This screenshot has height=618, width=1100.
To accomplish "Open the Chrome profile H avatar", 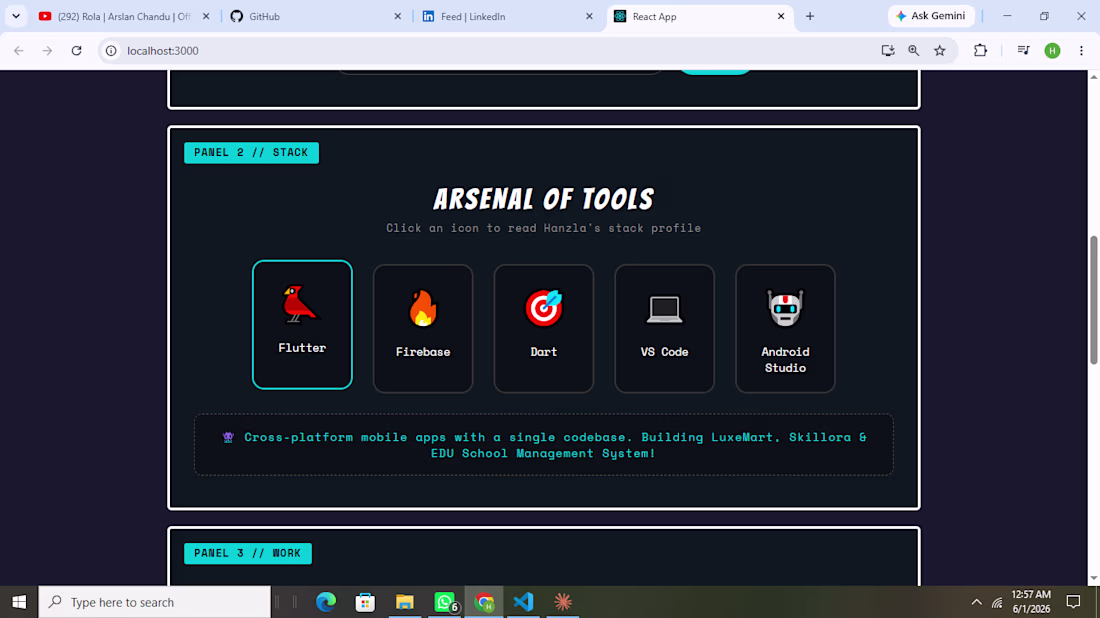I will pos(1052,51).
